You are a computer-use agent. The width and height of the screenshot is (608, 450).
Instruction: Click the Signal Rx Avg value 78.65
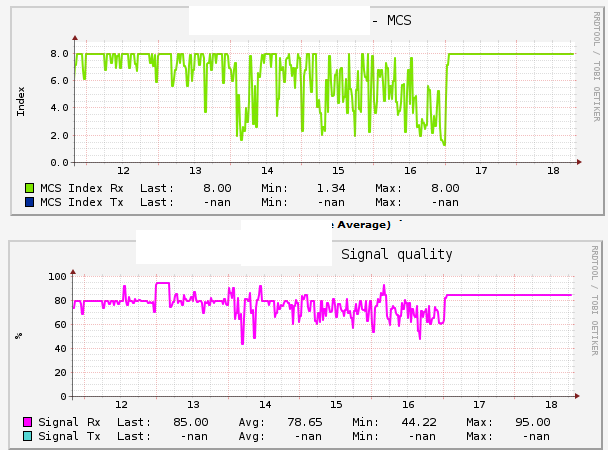click(x=305, y=422)
